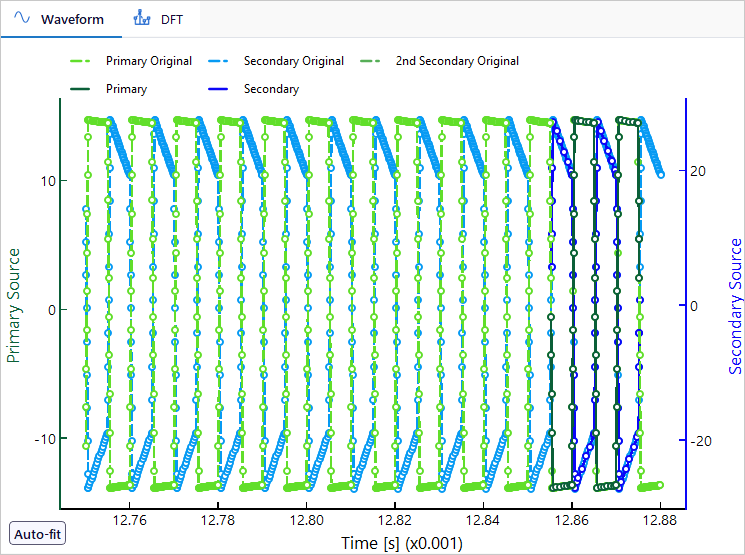Click the Primary dark green line swatch
Viewport: 745px width, 555px height.
point(80,89)
